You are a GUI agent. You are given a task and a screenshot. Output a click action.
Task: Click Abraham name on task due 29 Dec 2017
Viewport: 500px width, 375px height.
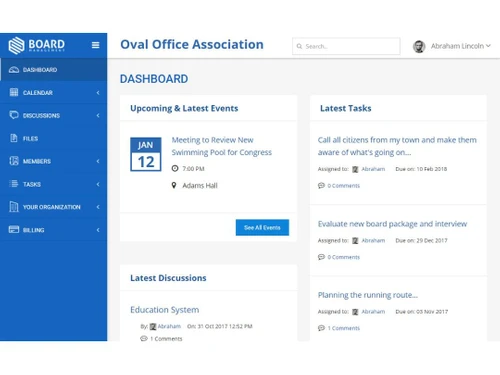(373, 240)
